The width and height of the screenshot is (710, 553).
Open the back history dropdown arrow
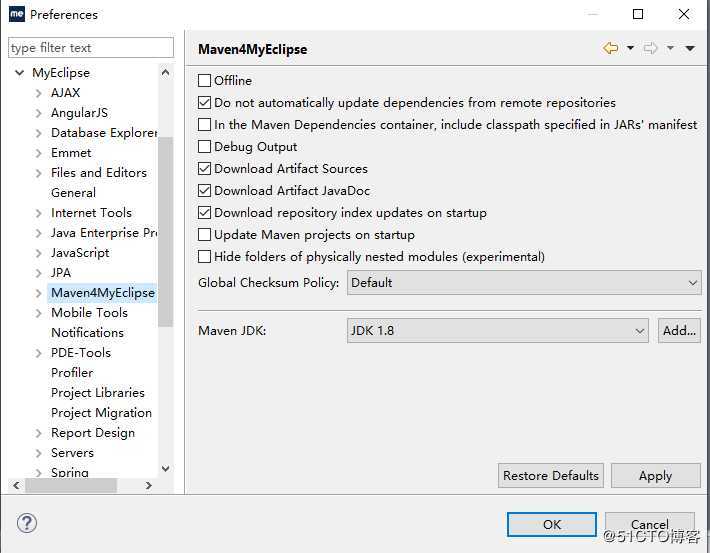pos(630,48)
